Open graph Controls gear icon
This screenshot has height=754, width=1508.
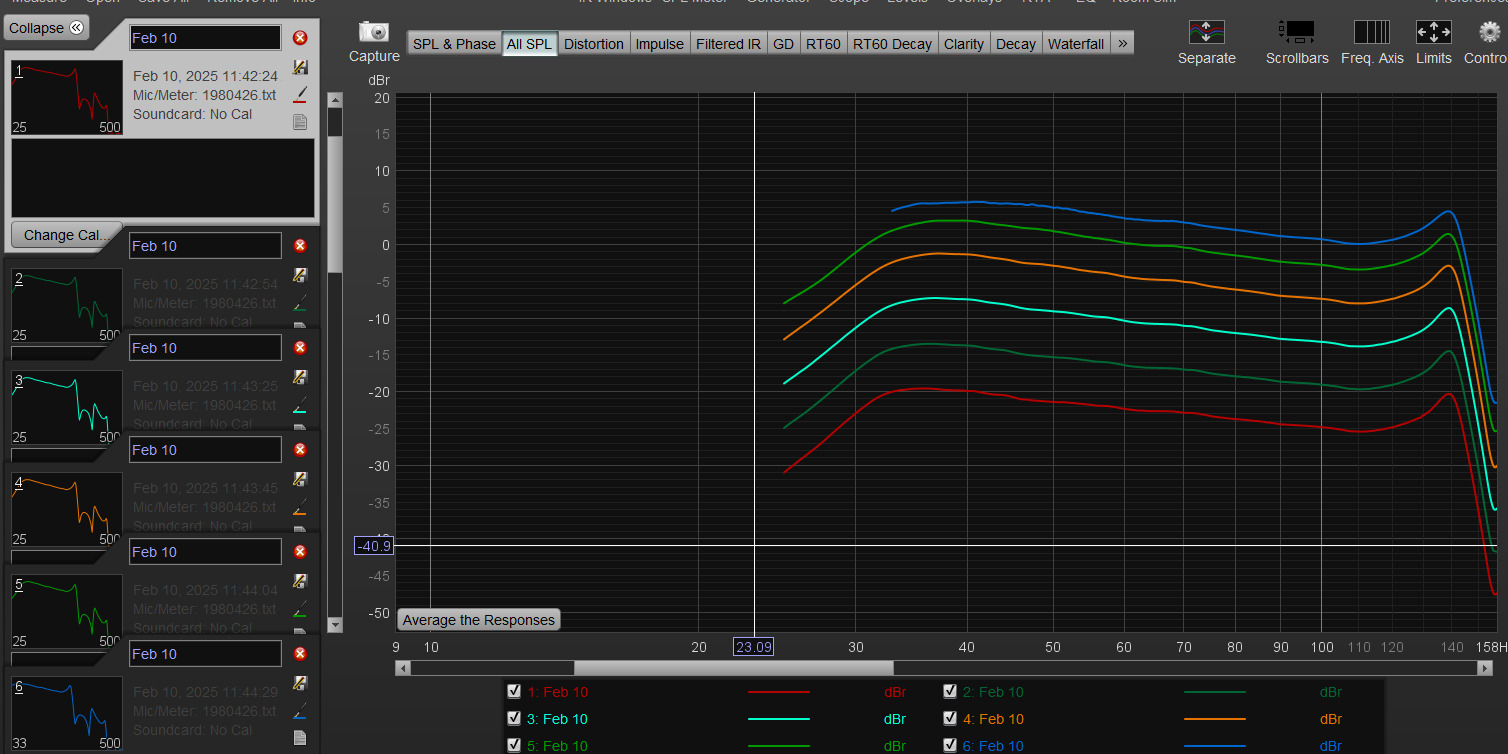point(1490,32)
